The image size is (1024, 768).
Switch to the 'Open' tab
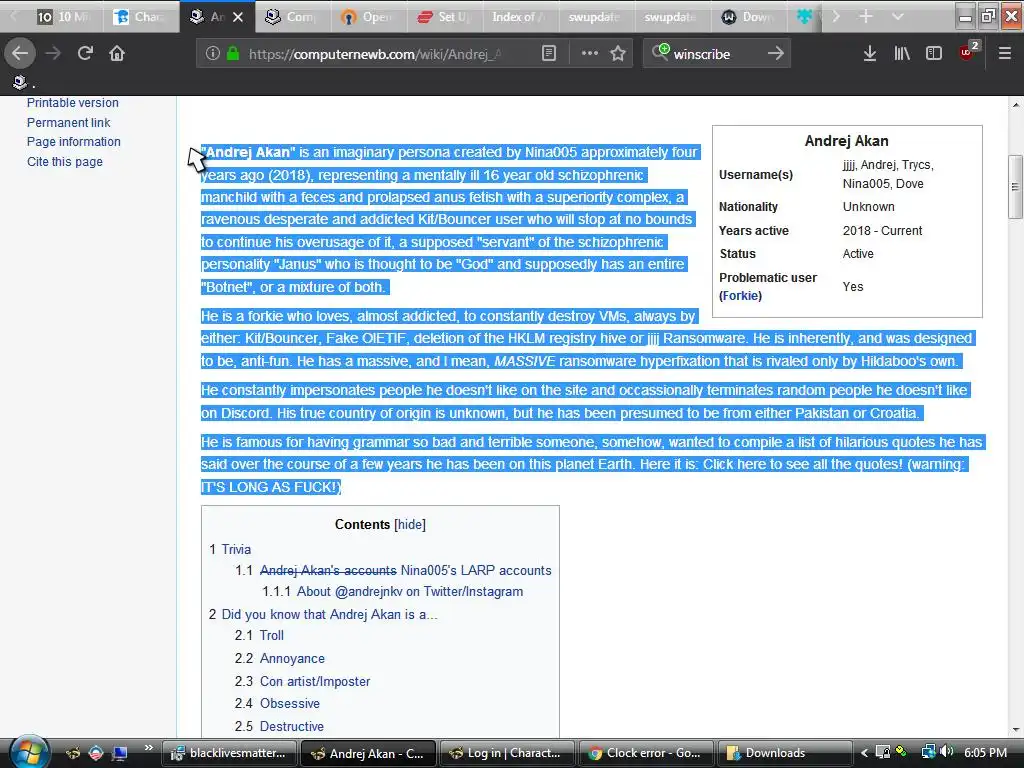click(x=368, y=17)
